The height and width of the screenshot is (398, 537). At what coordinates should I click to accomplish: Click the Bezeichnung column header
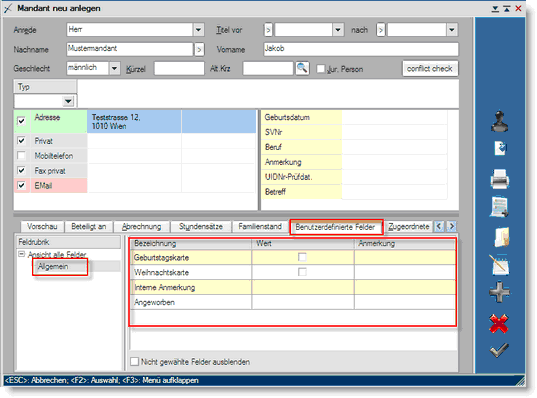coord(191,244)
